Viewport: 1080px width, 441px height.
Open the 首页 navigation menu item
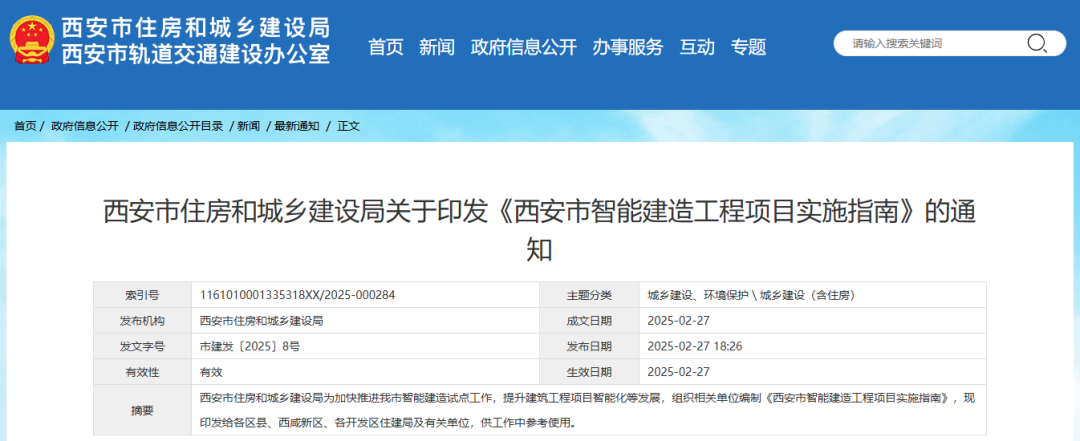[386, 47]
